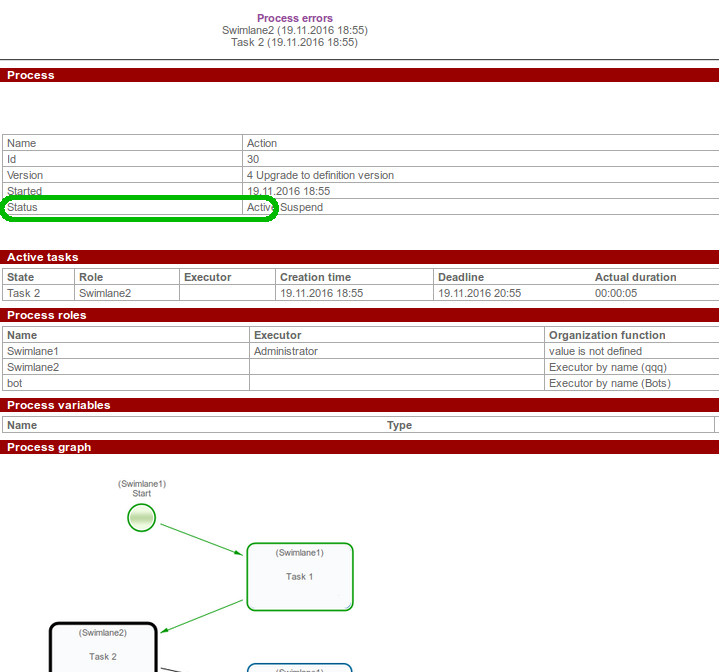719x672 pixels.
Task: Collapse the Process graph section header
Action: (49, 447)
